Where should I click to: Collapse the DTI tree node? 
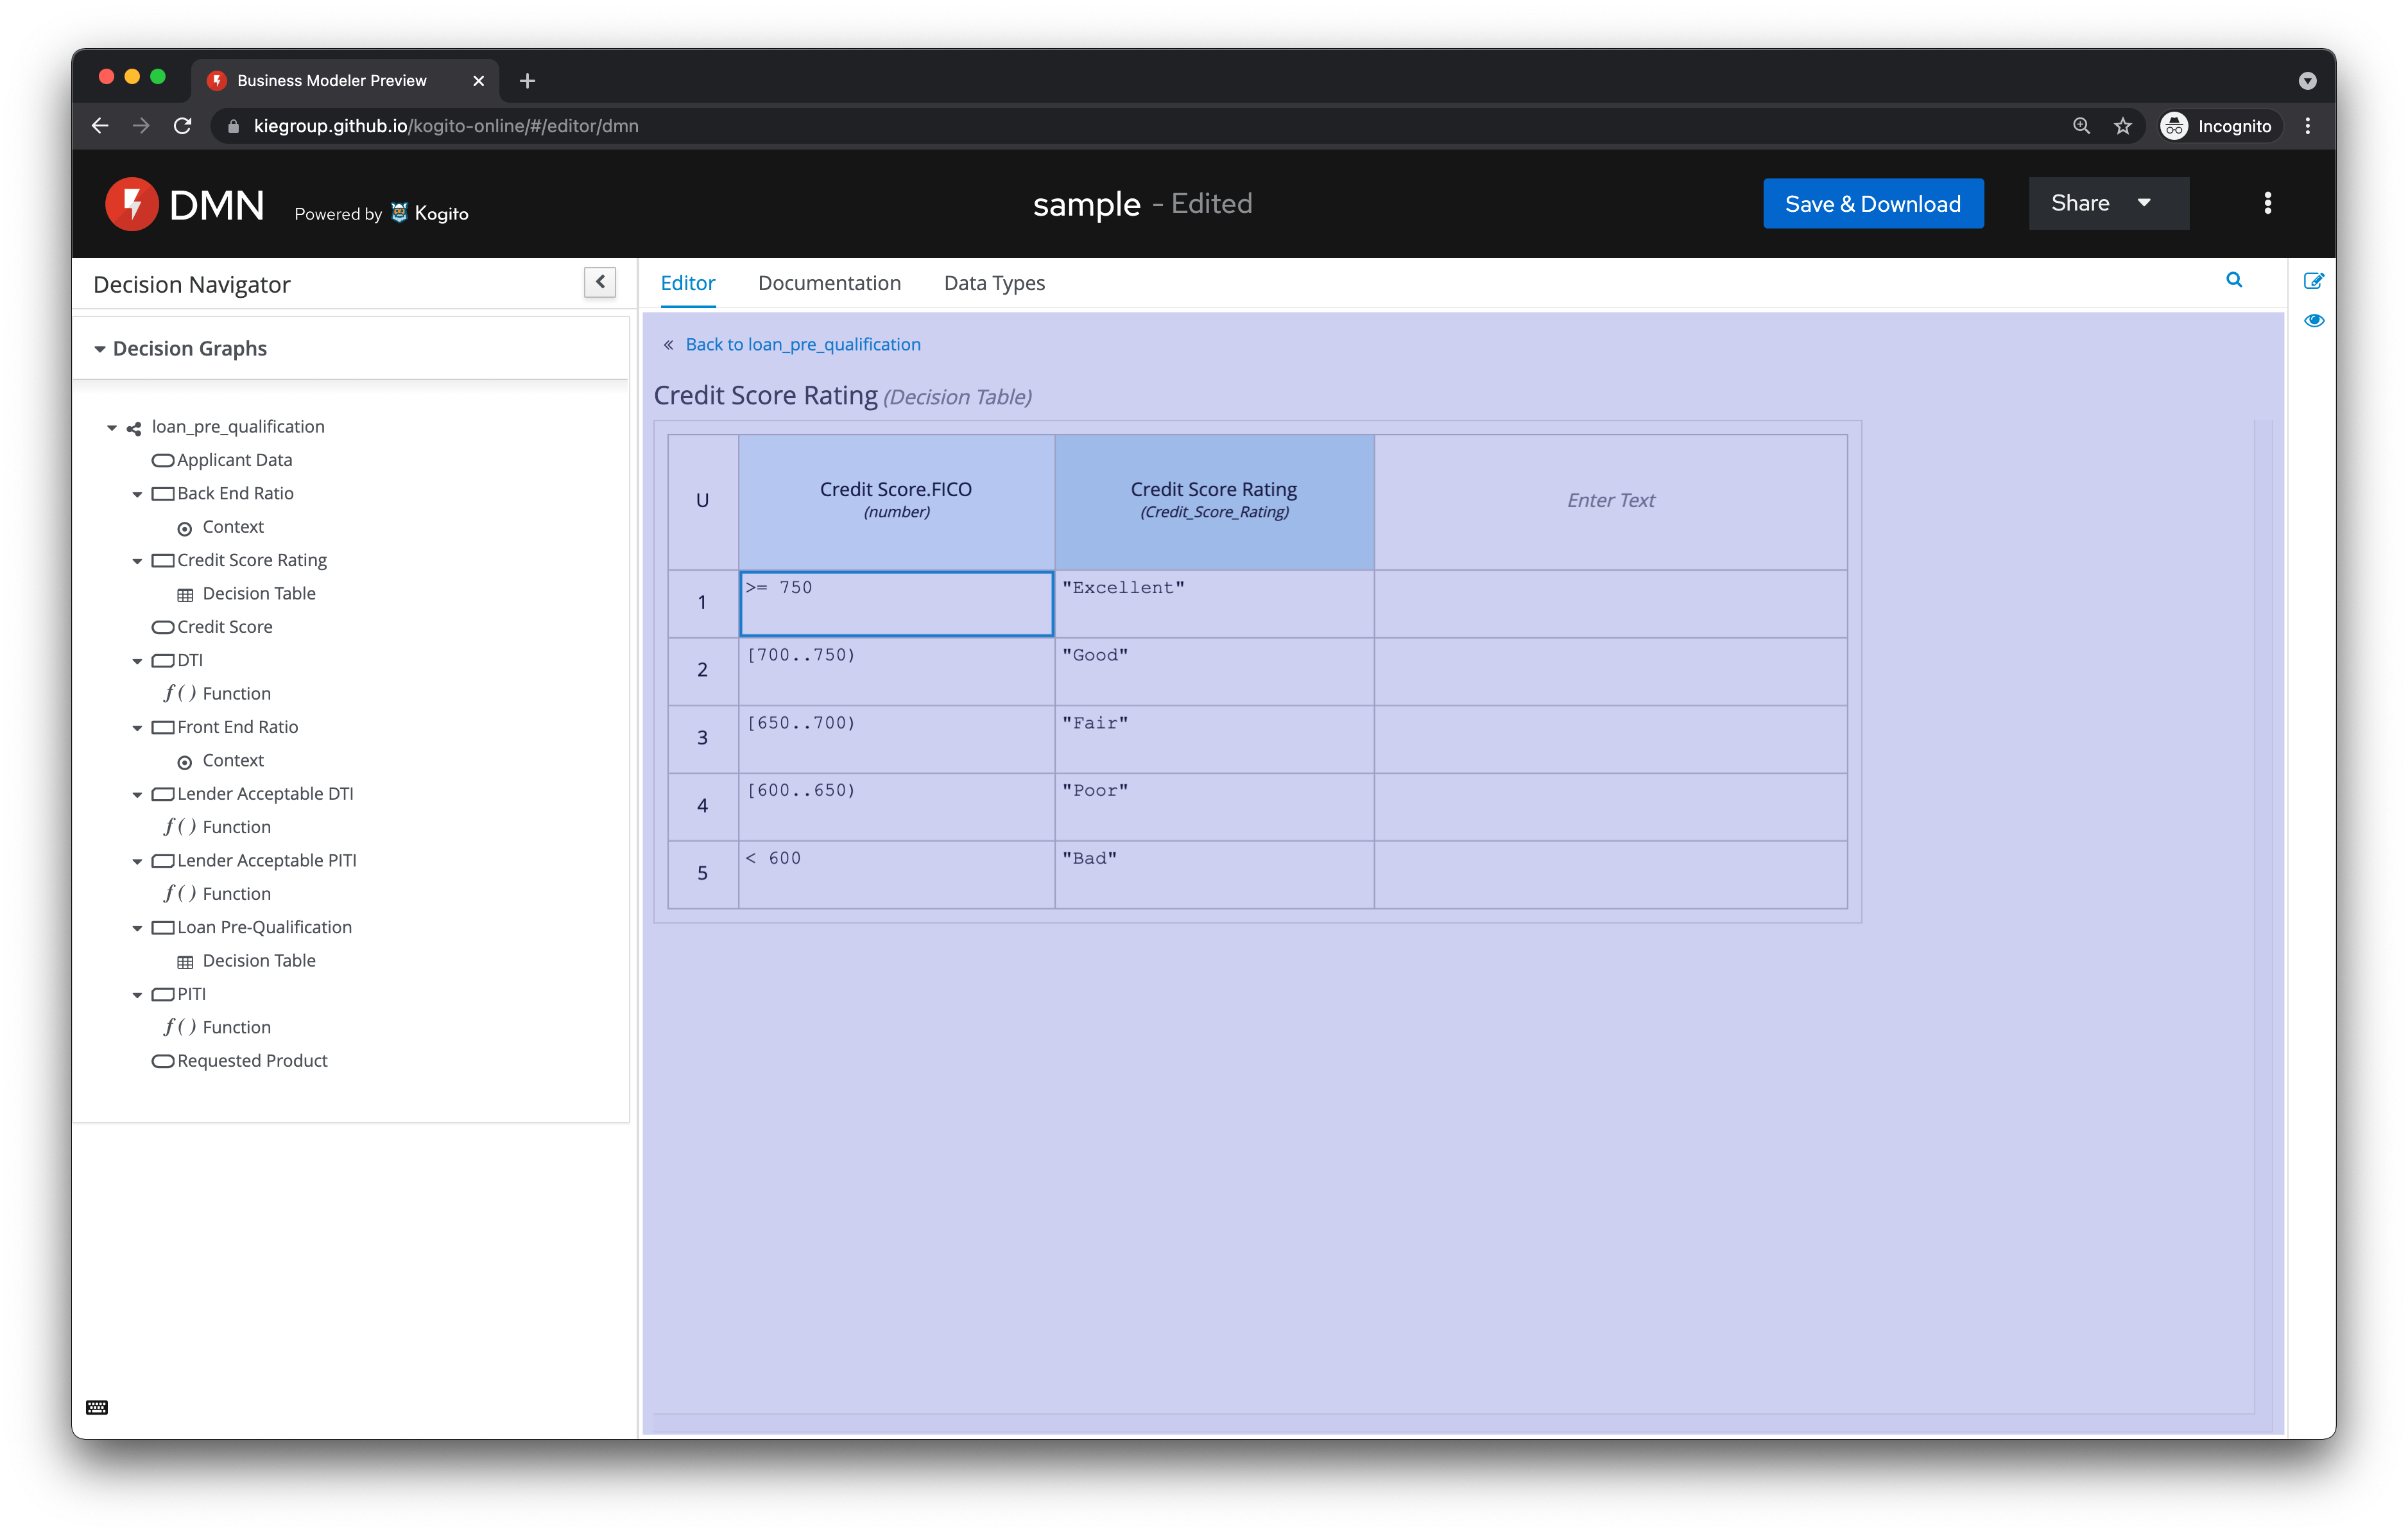[137, 661]
